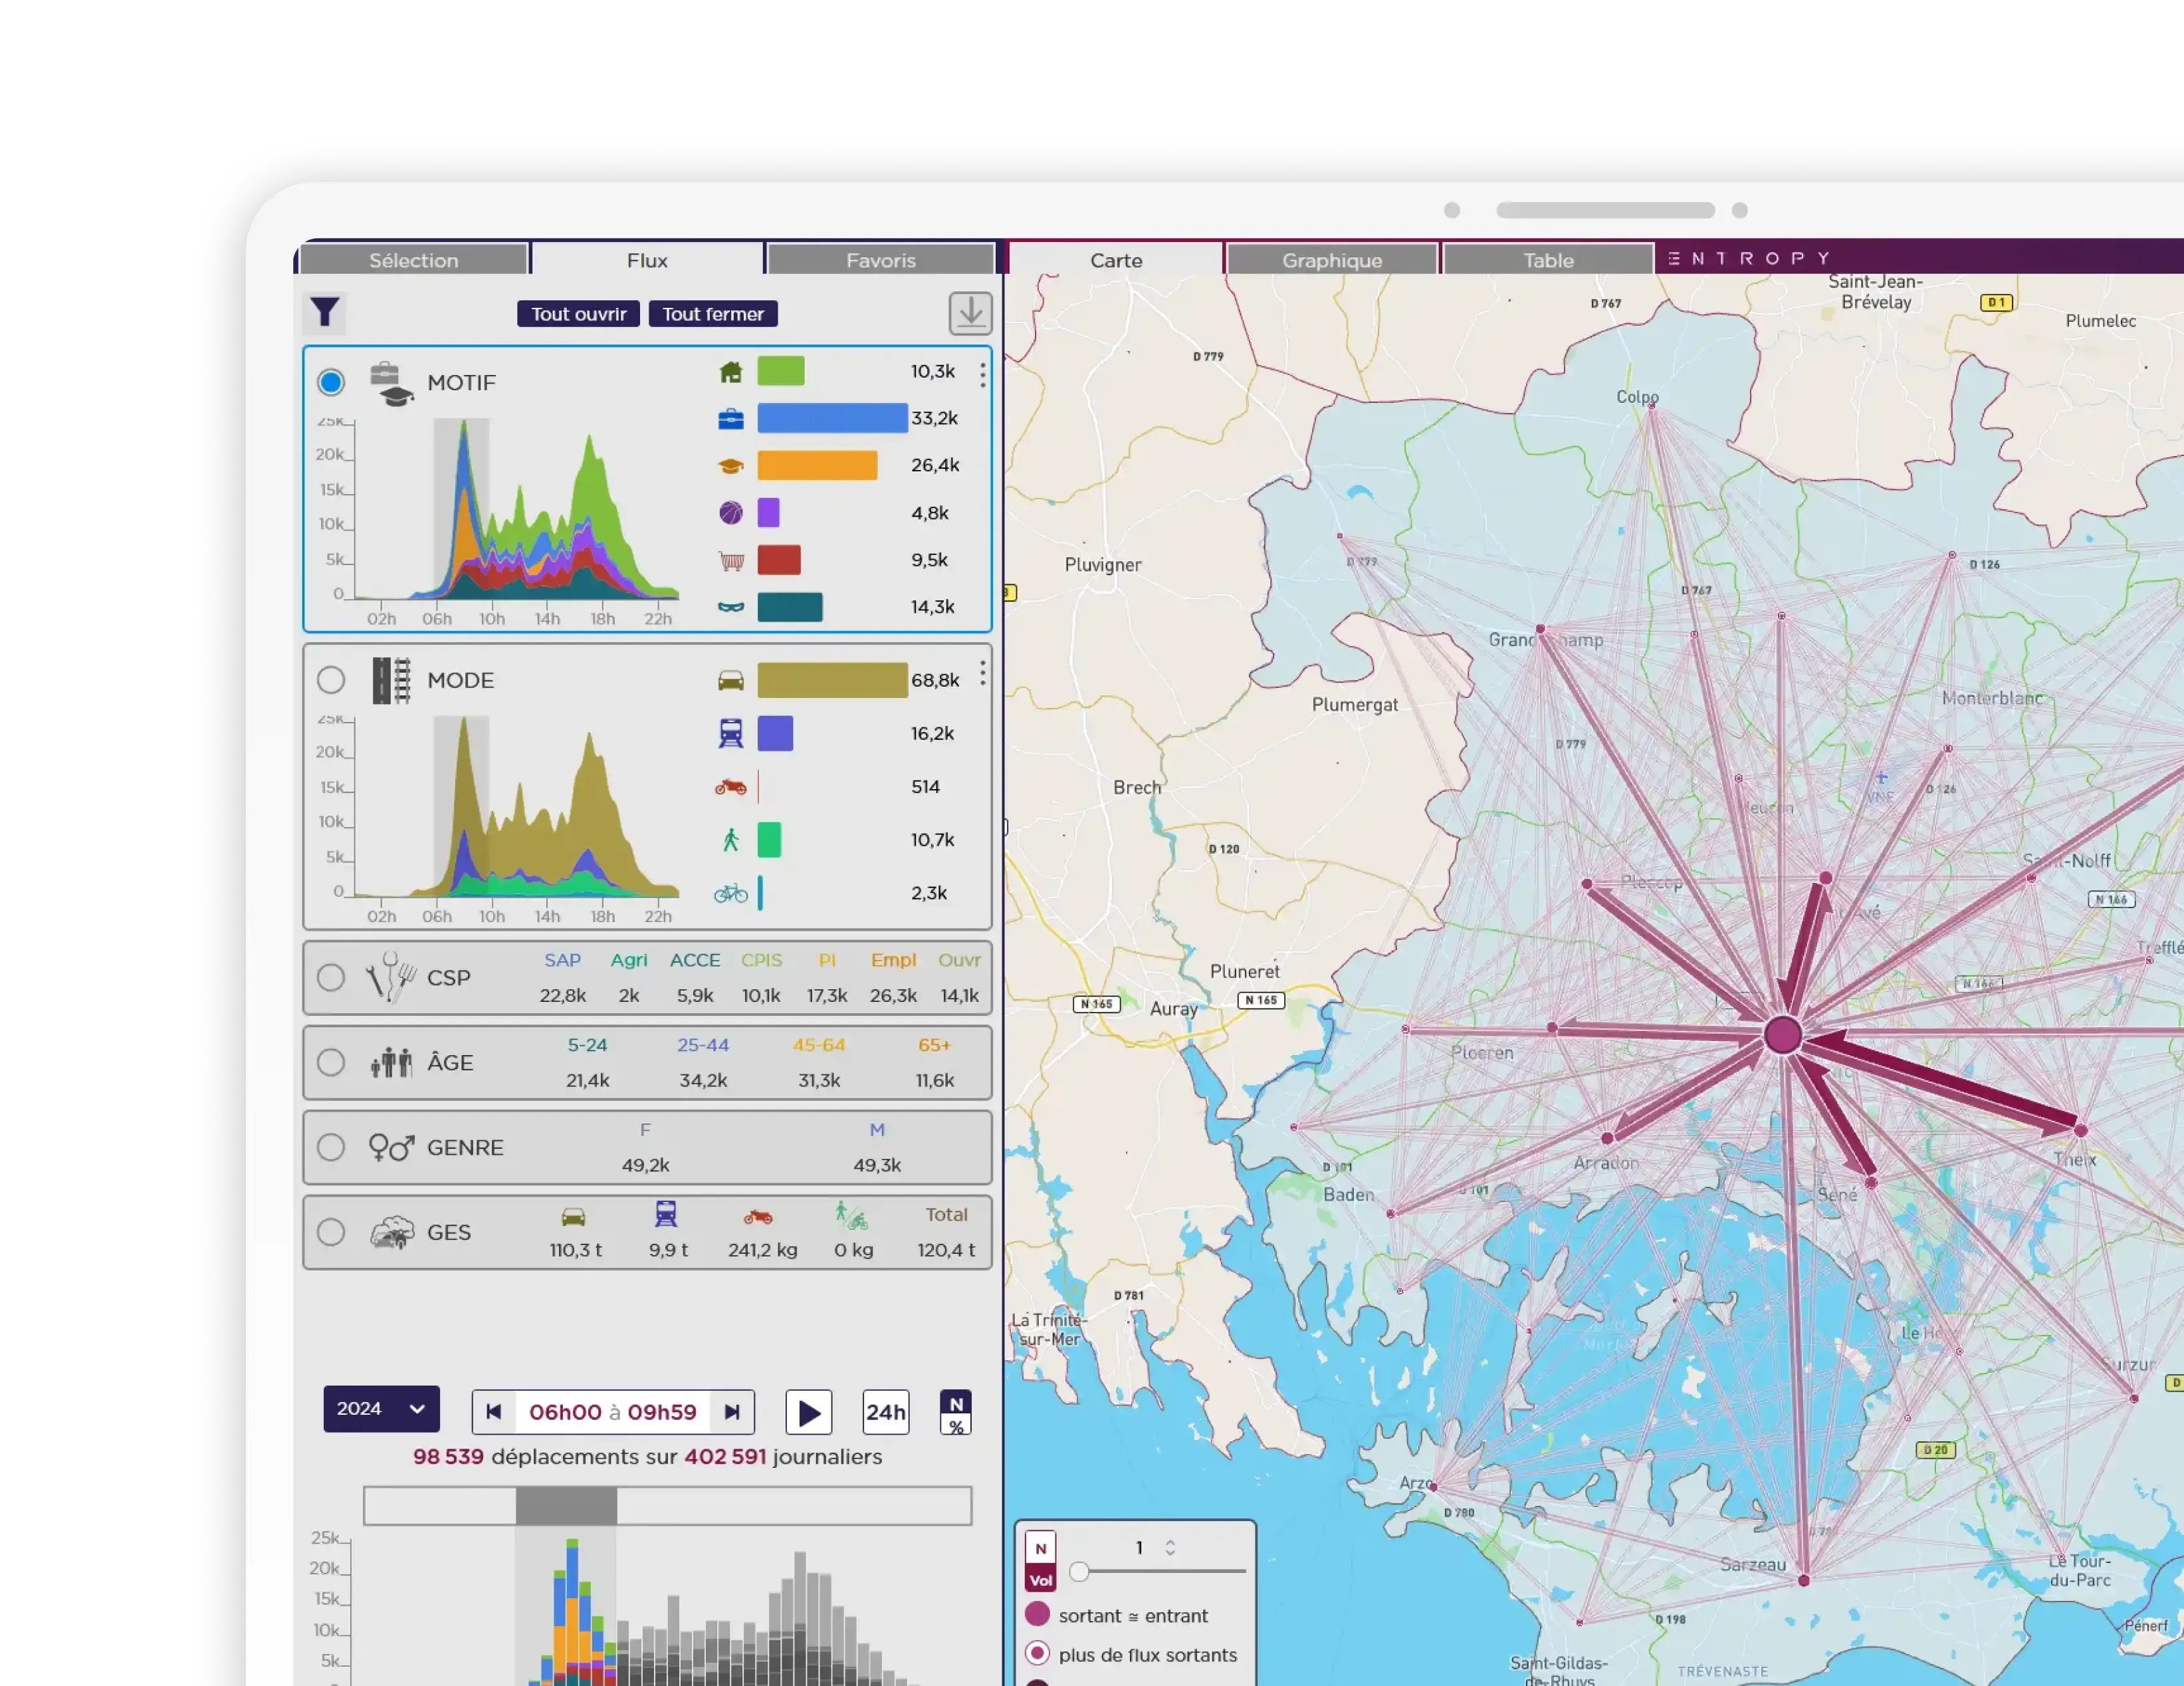
Task: Toggle the N/% display icon
Action: click(x=956, y=1413)
